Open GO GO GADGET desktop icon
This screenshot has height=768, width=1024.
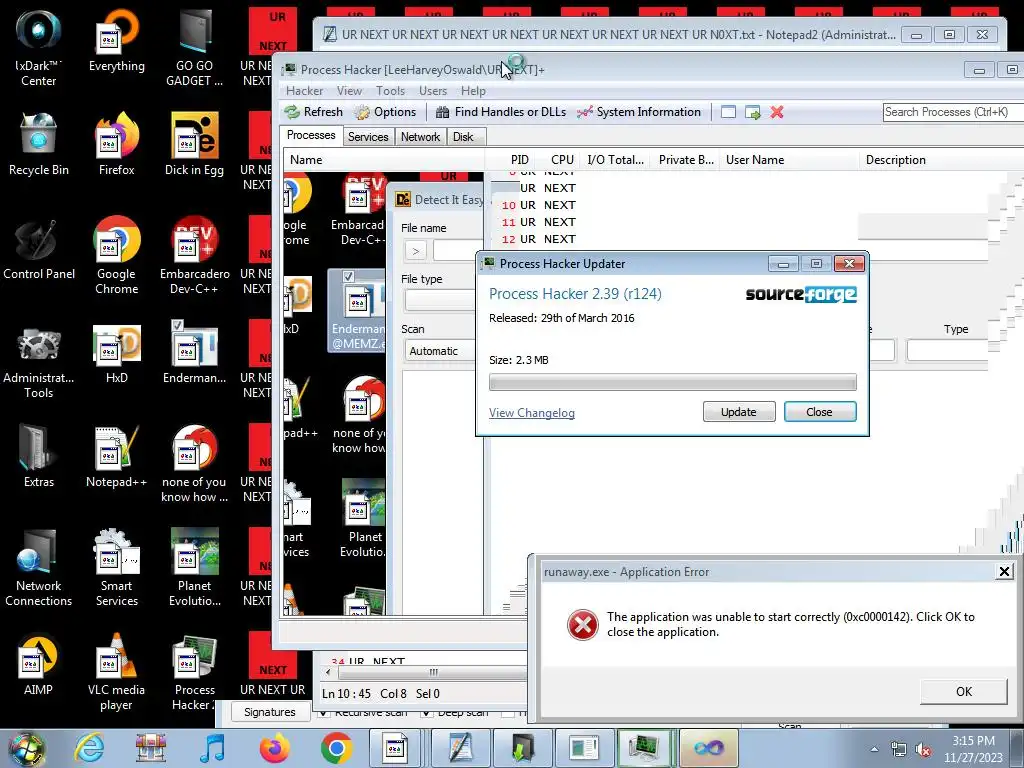tap(194, 48)
